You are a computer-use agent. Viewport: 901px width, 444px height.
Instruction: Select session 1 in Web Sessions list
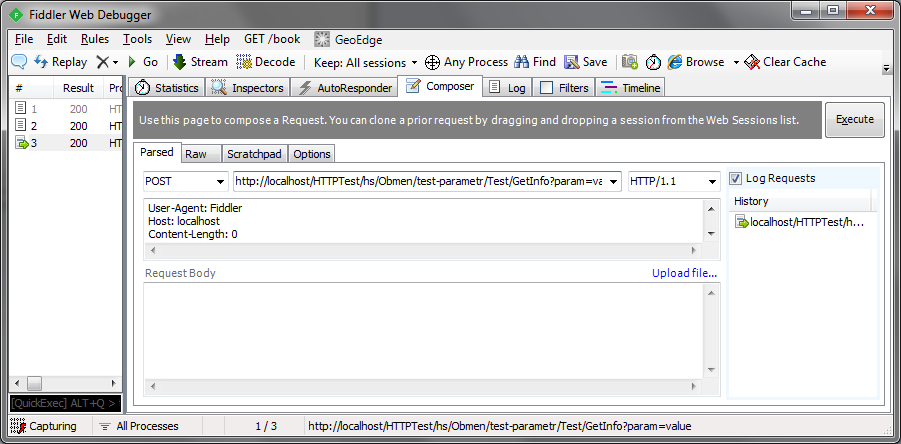pyautogui.click(x=67, y=109)
